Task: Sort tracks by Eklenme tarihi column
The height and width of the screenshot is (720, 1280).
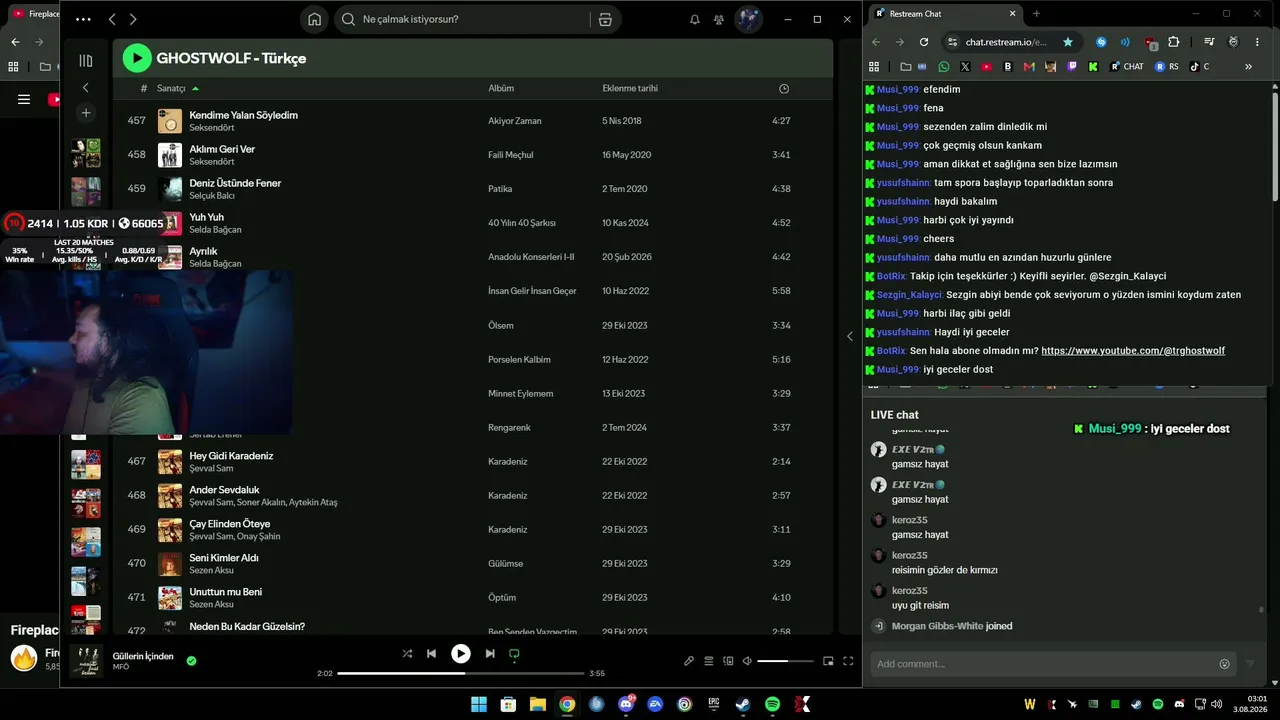Action: [630, 88]
